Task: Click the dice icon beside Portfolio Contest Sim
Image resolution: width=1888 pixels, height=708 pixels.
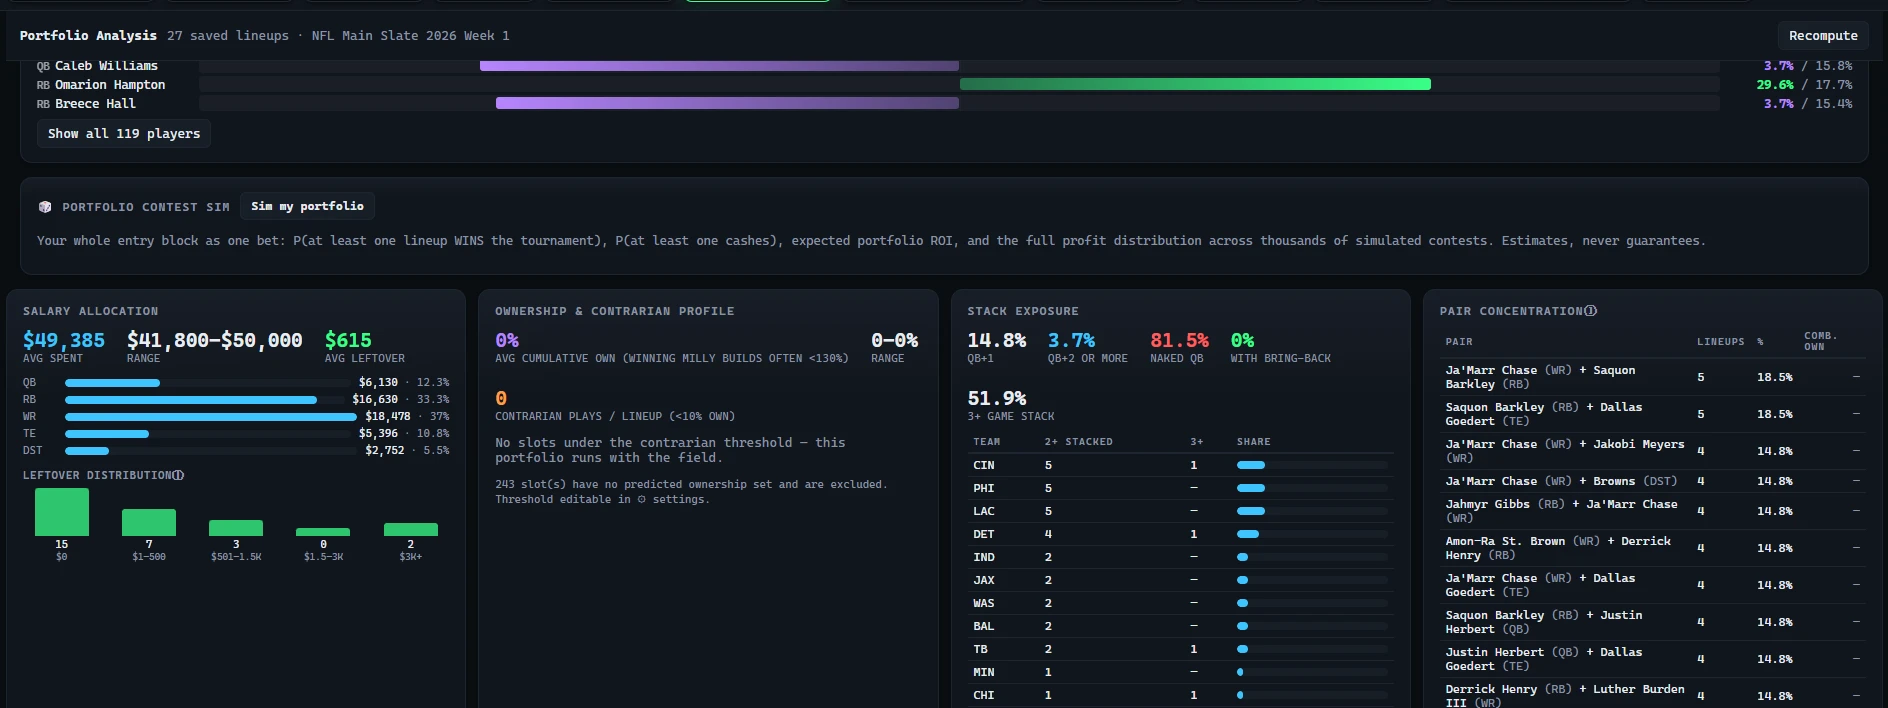Action: [x=45, y=207]
